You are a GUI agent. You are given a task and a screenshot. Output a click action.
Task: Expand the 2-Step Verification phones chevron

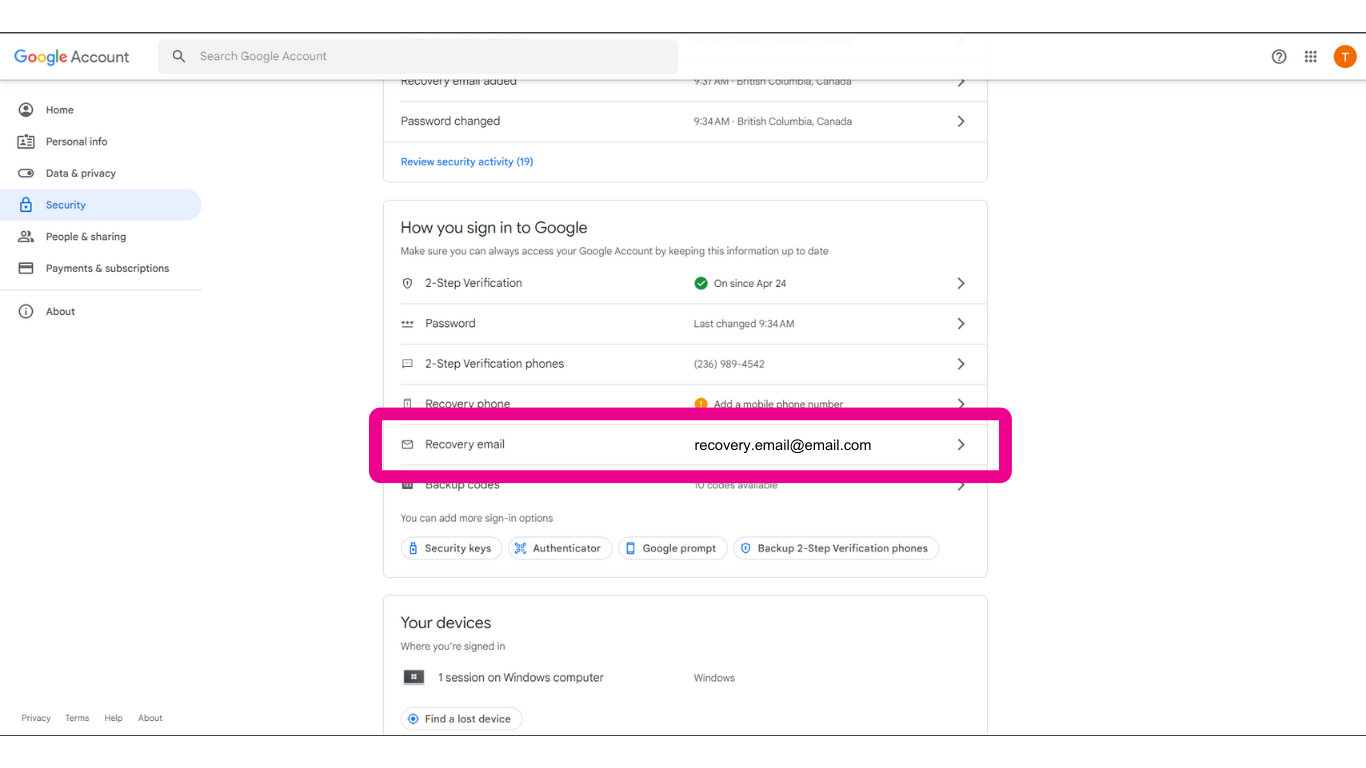point(961,364)
